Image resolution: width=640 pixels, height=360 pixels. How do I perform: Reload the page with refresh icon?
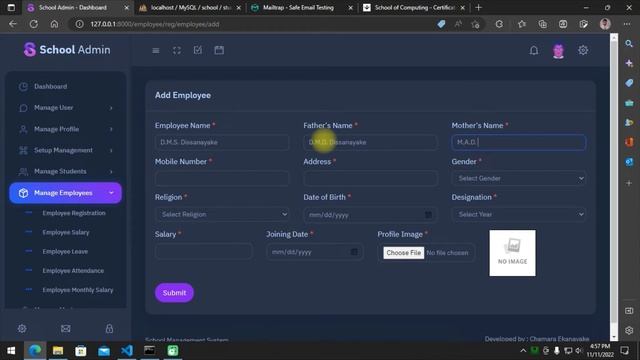click(x=33, y=24)
